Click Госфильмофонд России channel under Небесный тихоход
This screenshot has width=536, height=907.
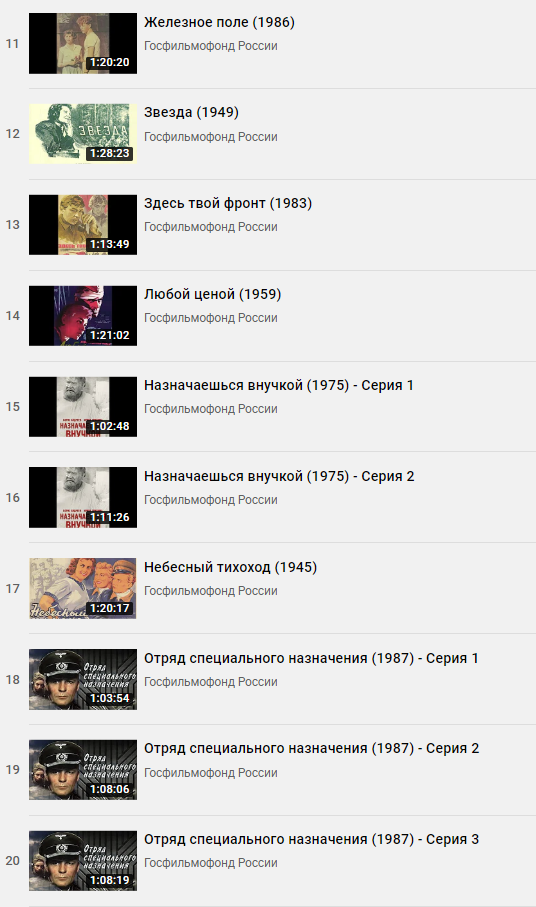click(x=210, y=591)
